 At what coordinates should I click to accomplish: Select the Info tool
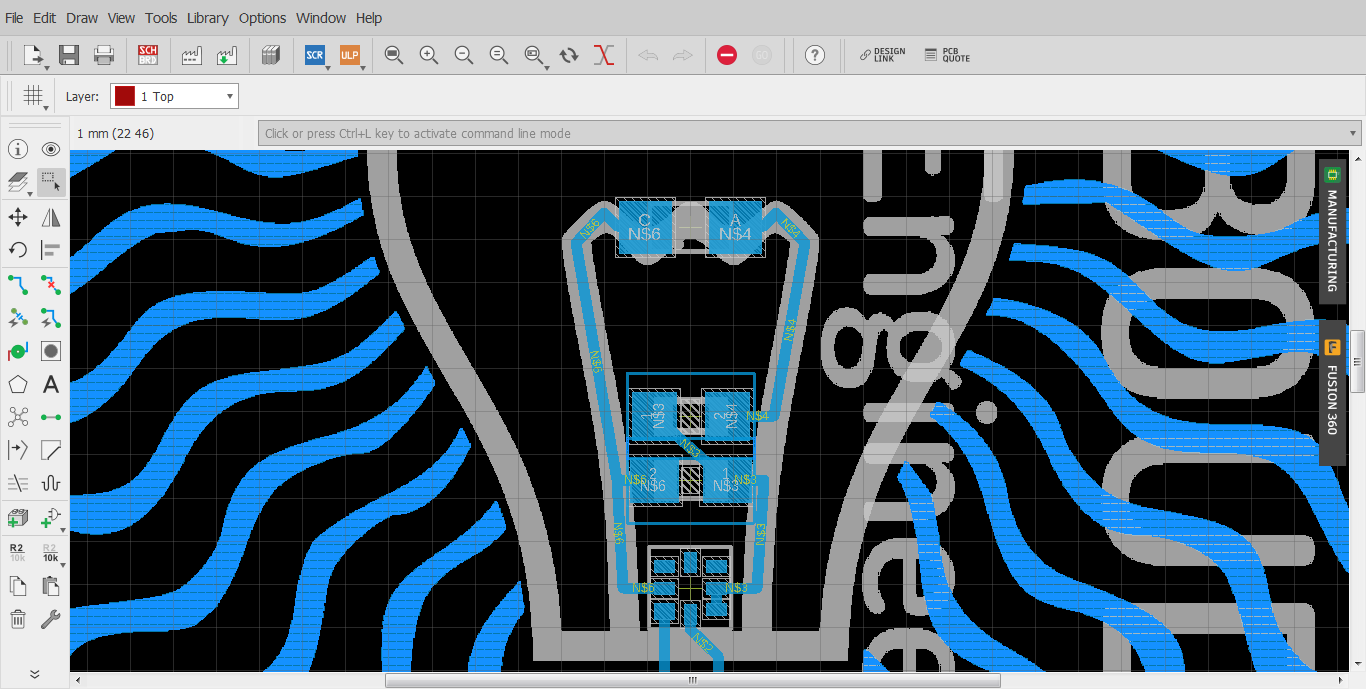tap(18, 150)
